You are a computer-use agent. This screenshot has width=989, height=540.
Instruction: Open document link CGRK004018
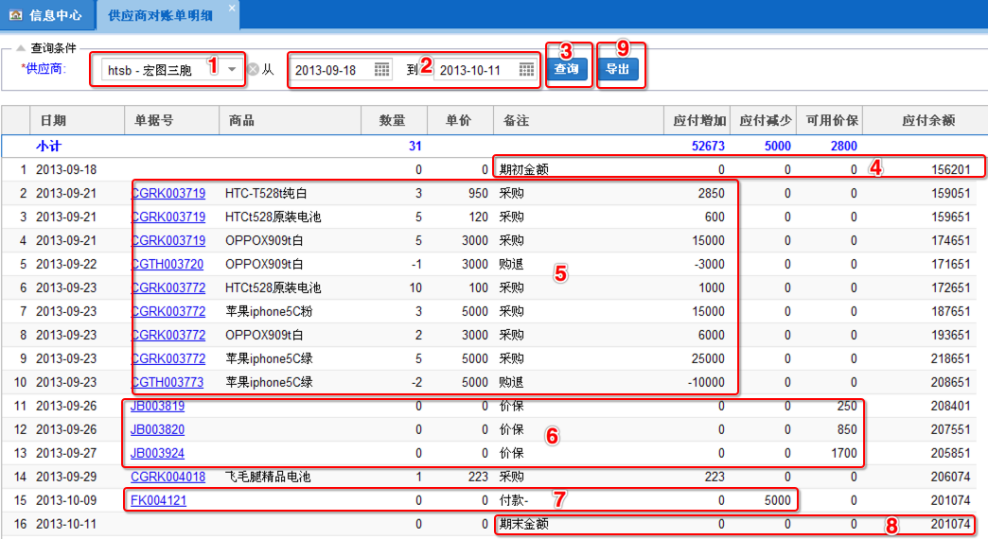(x=168, y=477)
